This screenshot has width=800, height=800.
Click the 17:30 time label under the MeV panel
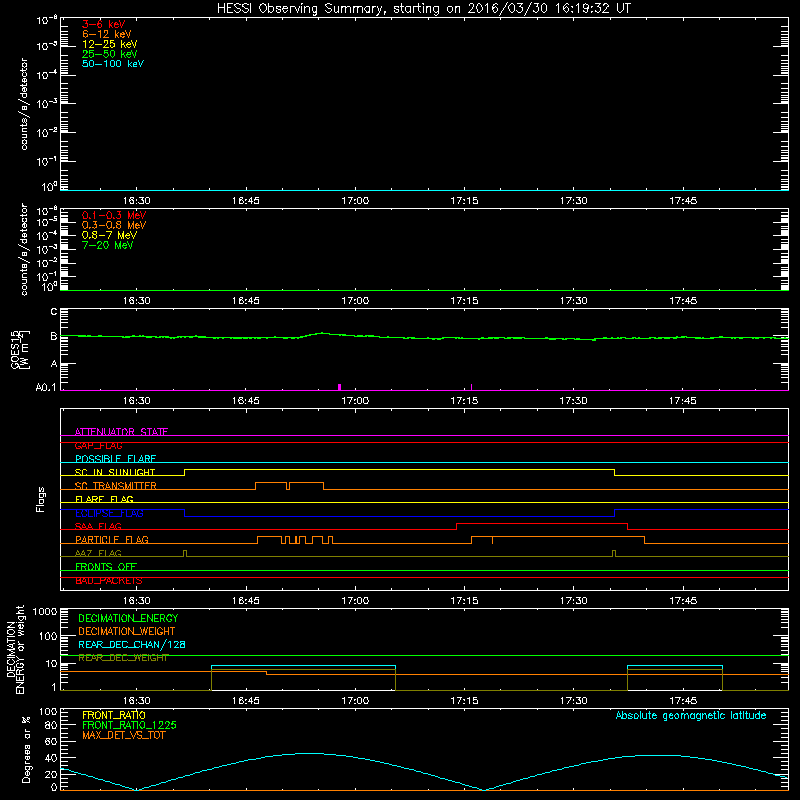[x=573, y=301]
